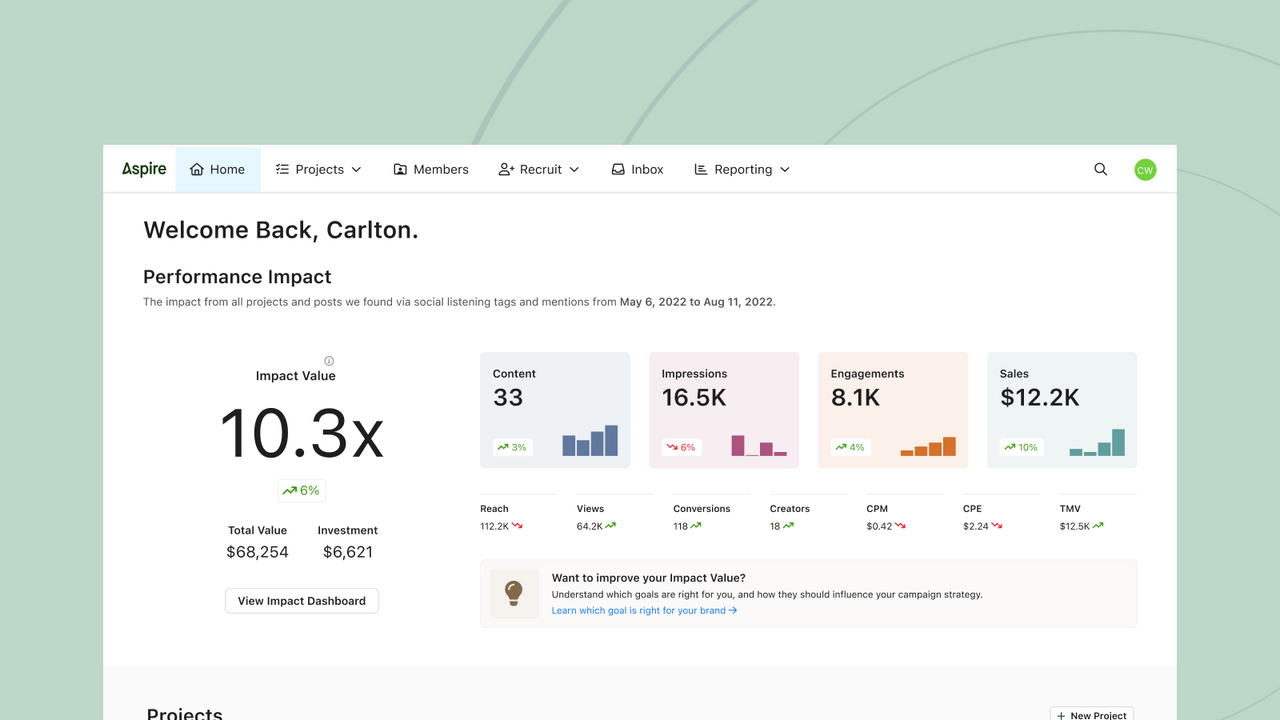Click the Members badge icon
1280x720 pixels.
[398, 169]
